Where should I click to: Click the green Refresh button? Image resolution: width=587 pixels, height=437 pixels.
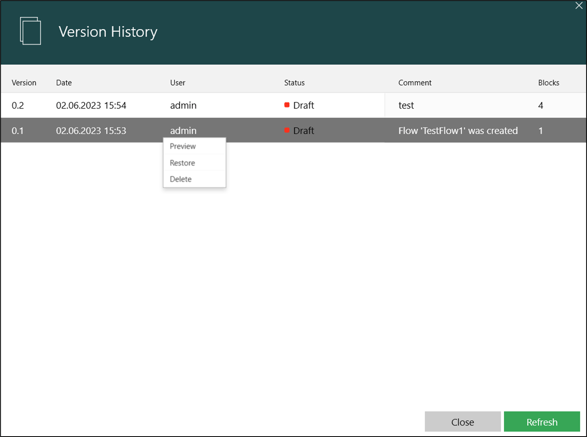pyautogui.click(x=542, y=422)
